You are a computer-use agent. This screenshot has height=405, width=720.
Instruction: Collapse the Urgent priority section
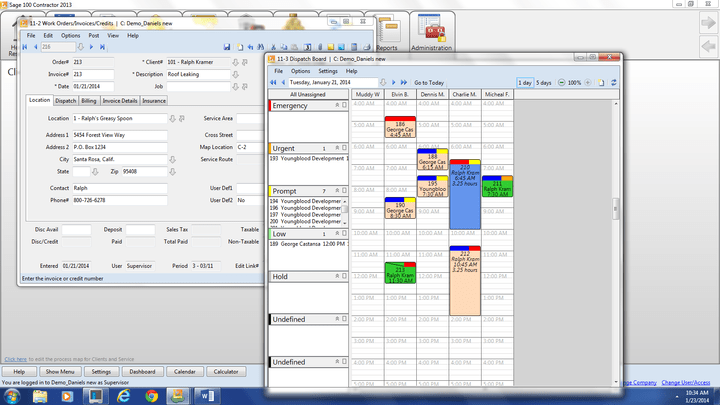[335, 148]
